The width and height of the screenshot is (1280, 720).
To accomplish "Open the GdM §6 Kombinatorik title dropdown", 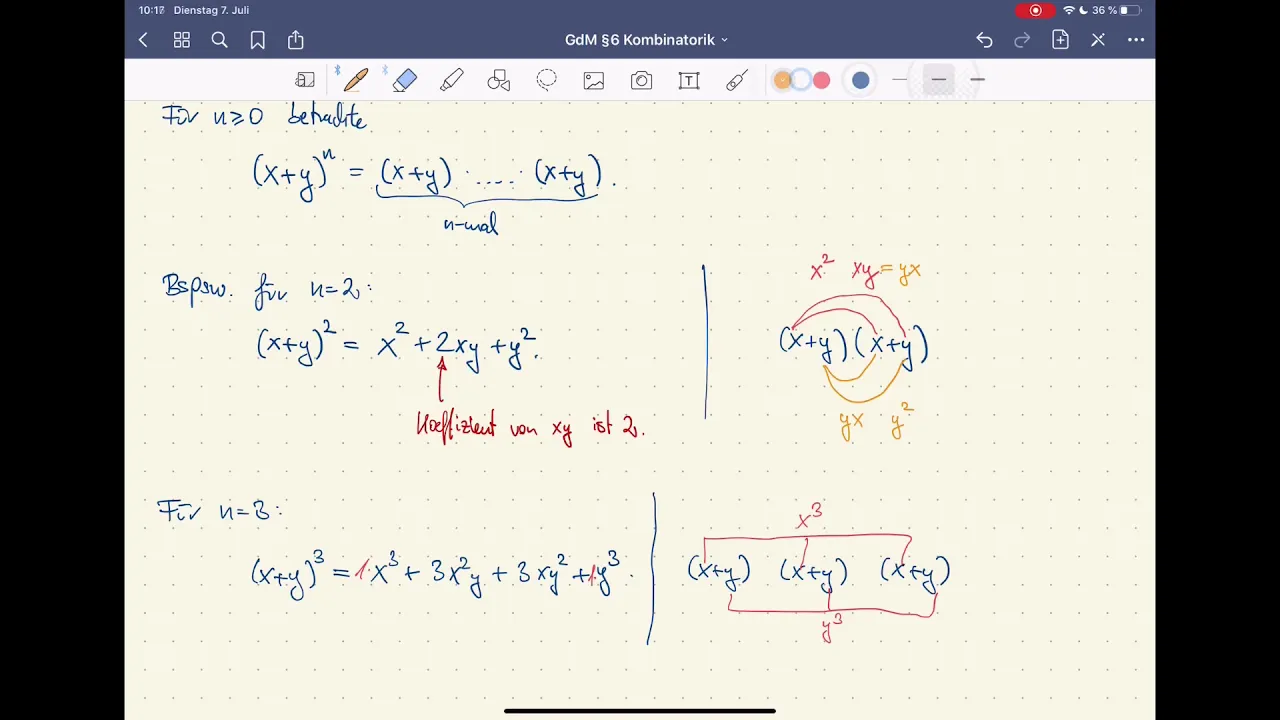I will pyautogui.click(x=646, y=40).
